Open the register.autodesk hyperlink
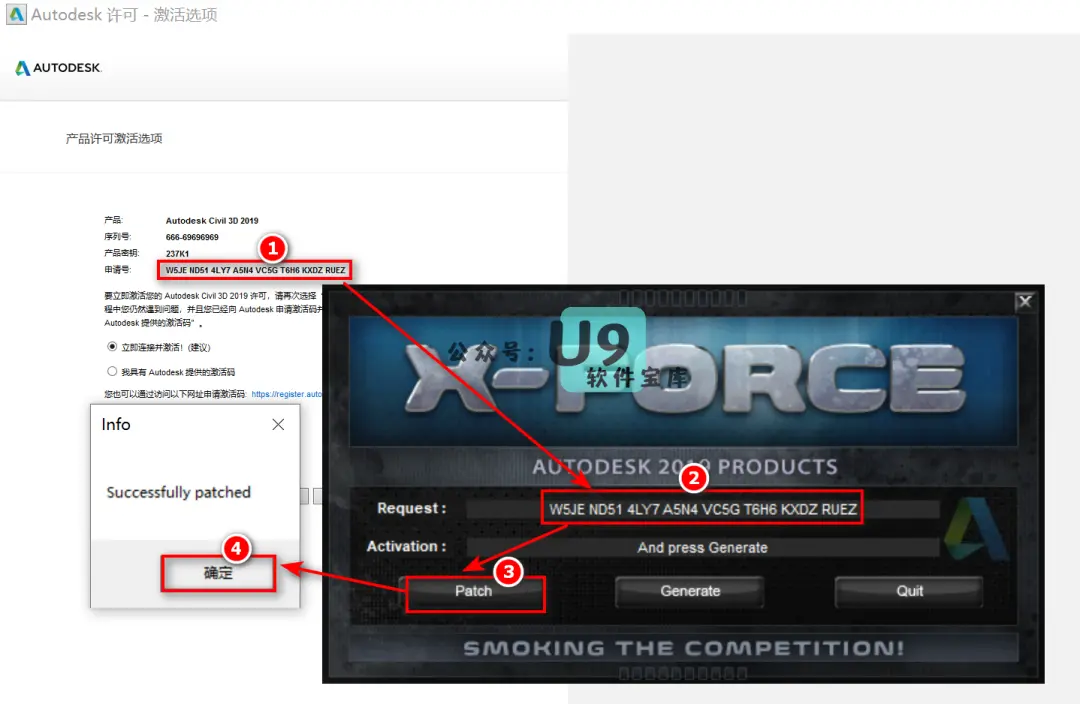 287,394
